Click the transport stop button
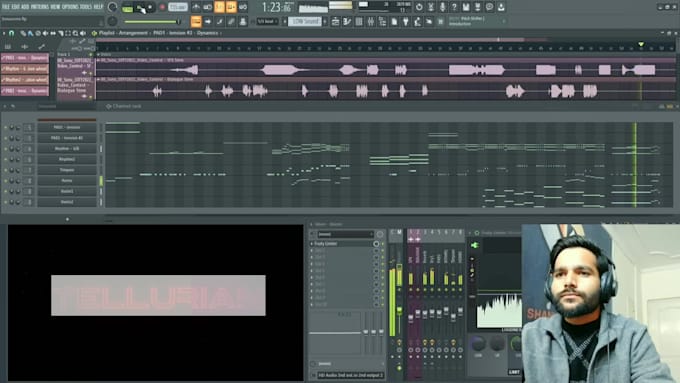Screen dimensions: 680x383 point(150,7)
